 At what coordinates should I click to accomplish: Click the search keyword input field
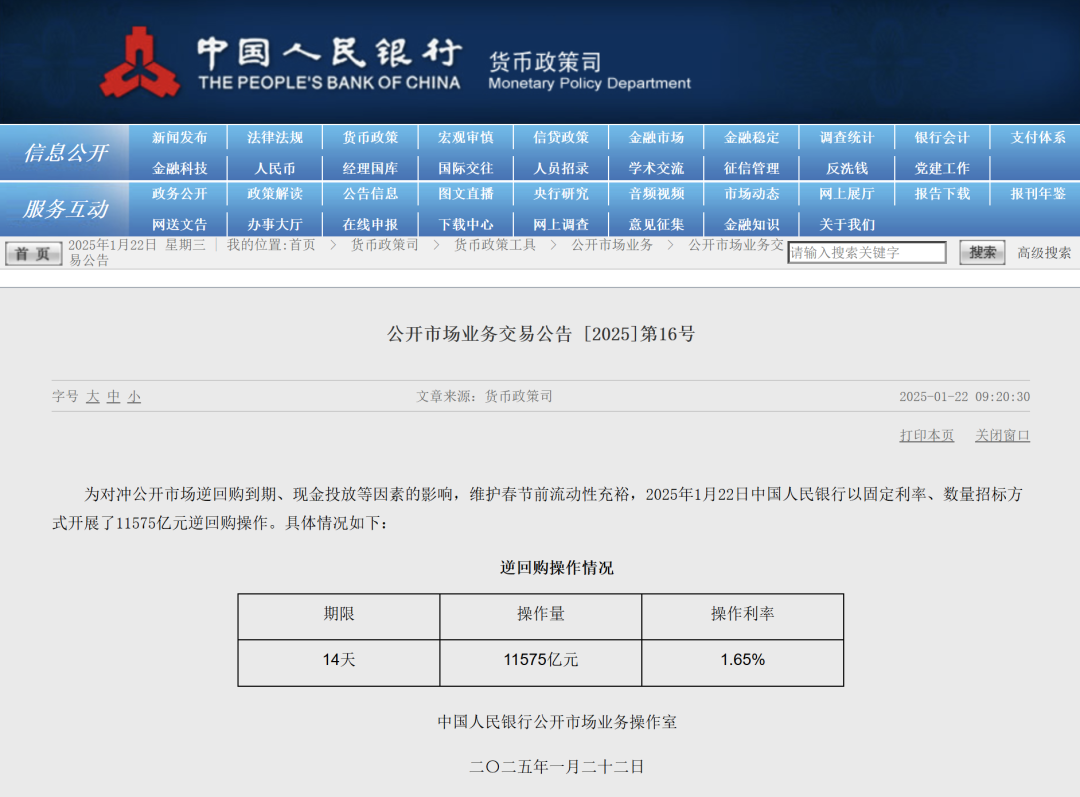[866, 253]
